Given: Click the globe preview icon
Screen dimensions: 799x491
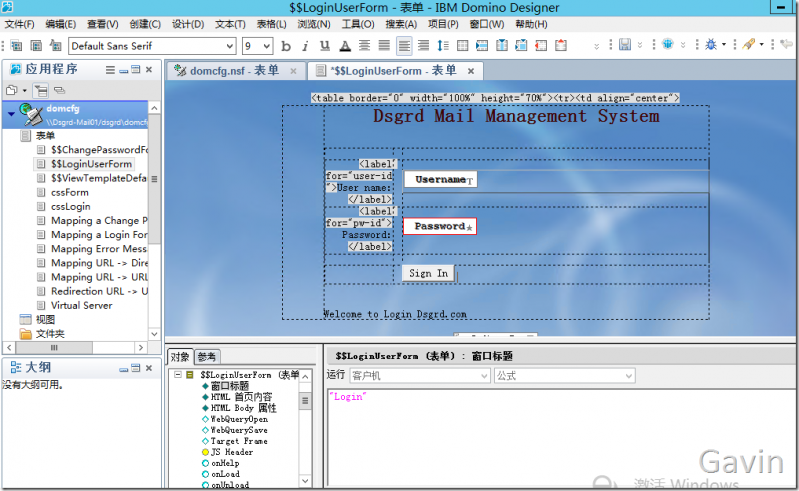Looking at the screenshot, I should click(x=668, y=44).
